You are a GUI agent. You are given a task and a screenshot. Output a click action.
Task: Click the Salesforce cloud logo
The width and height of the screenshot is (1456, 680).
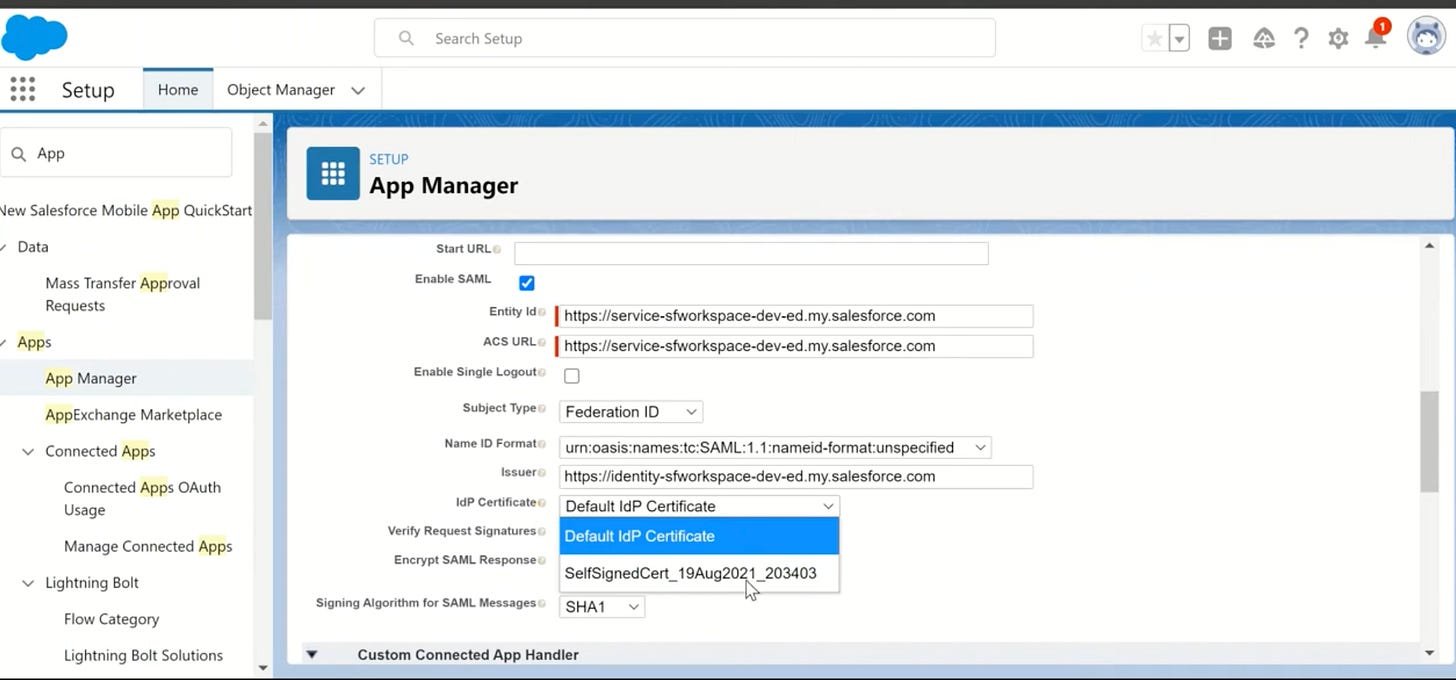coord(35,38)
